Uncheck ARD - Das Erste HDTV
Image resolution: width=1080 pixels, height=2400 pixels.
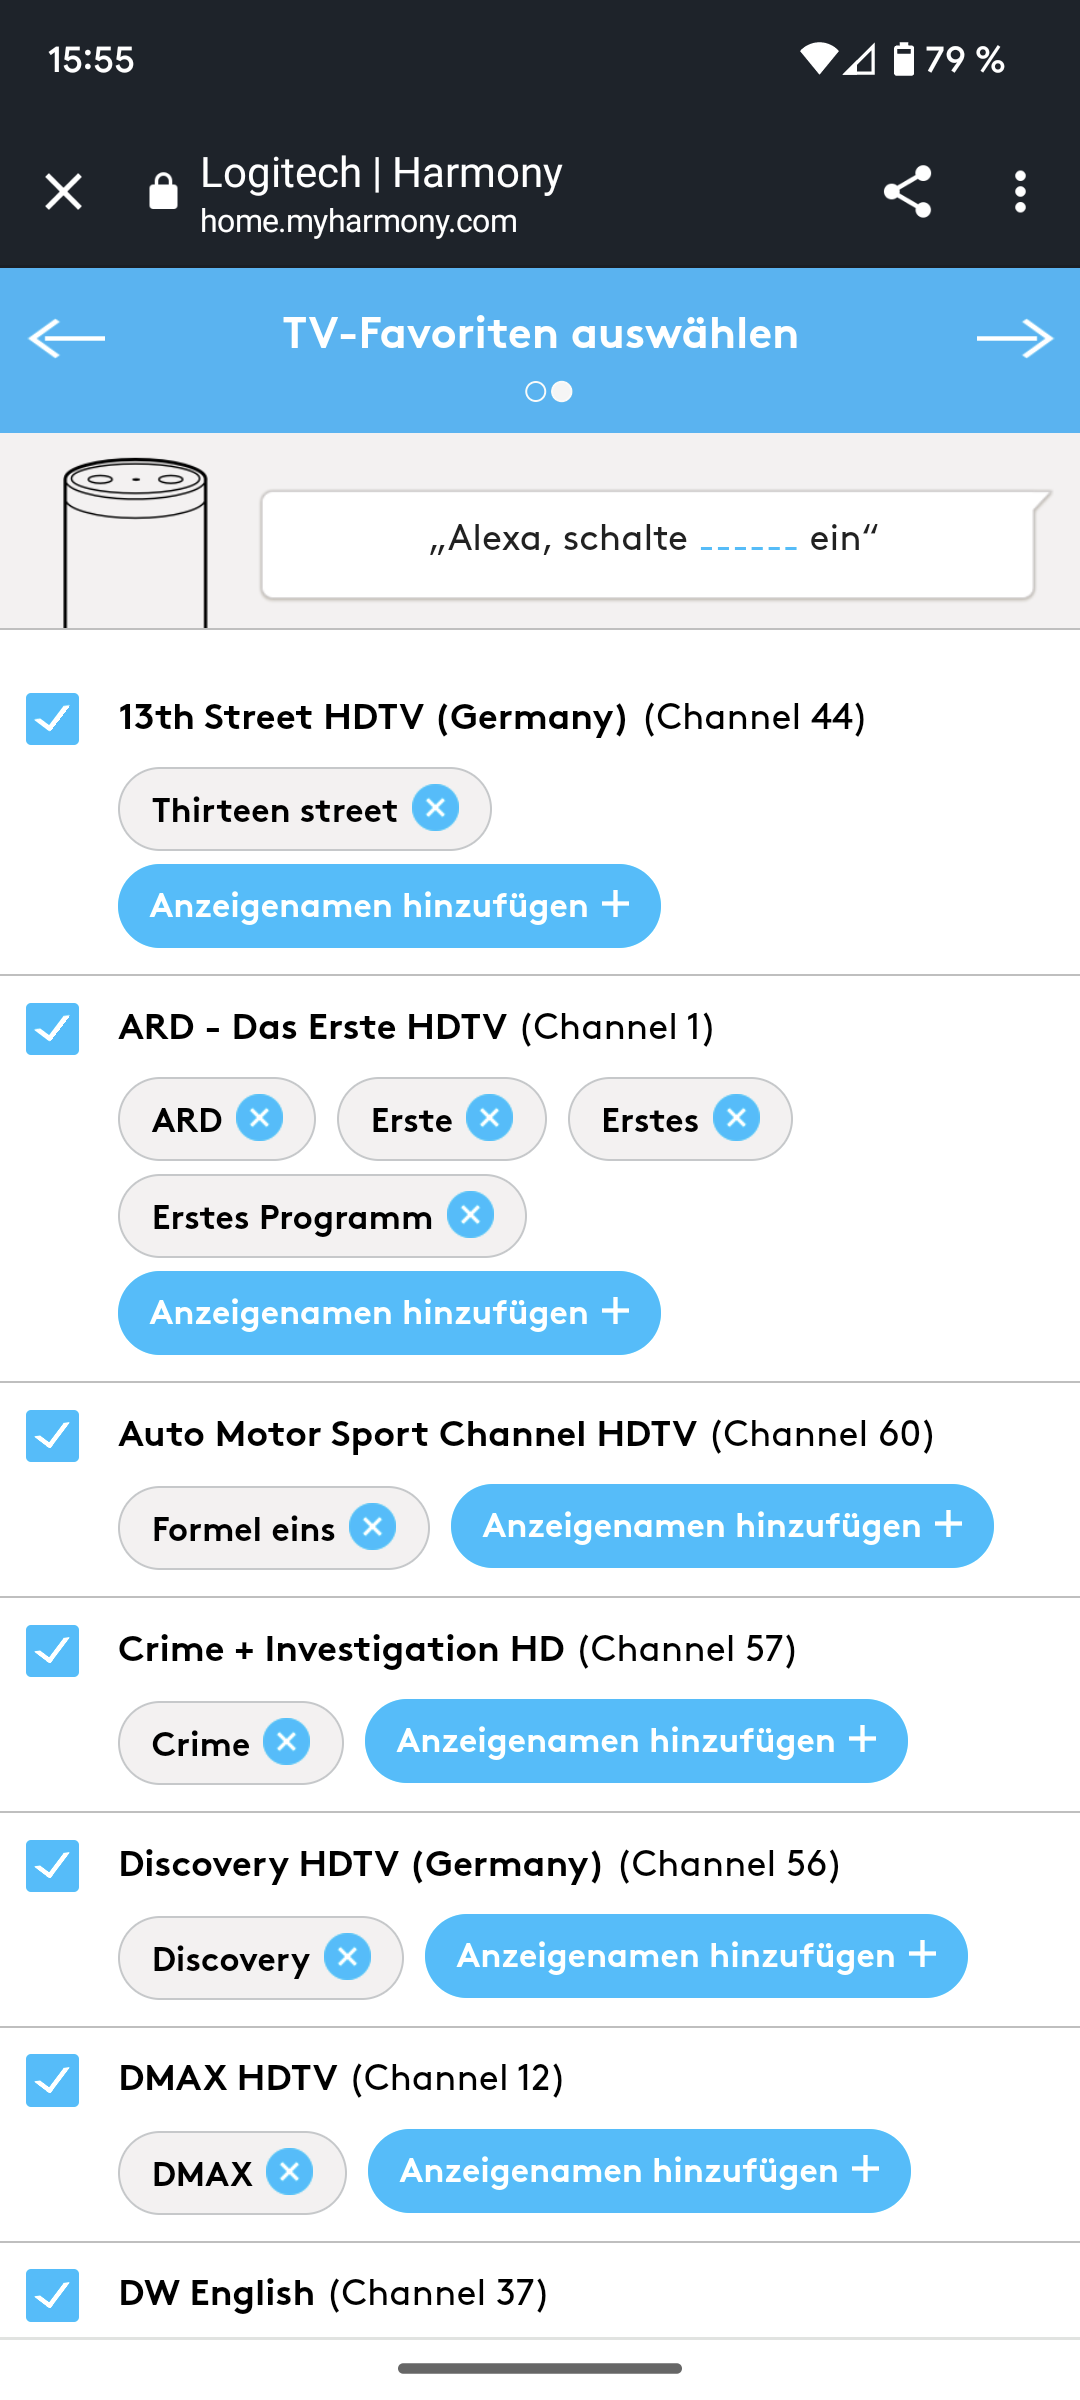pos(52,1029)
